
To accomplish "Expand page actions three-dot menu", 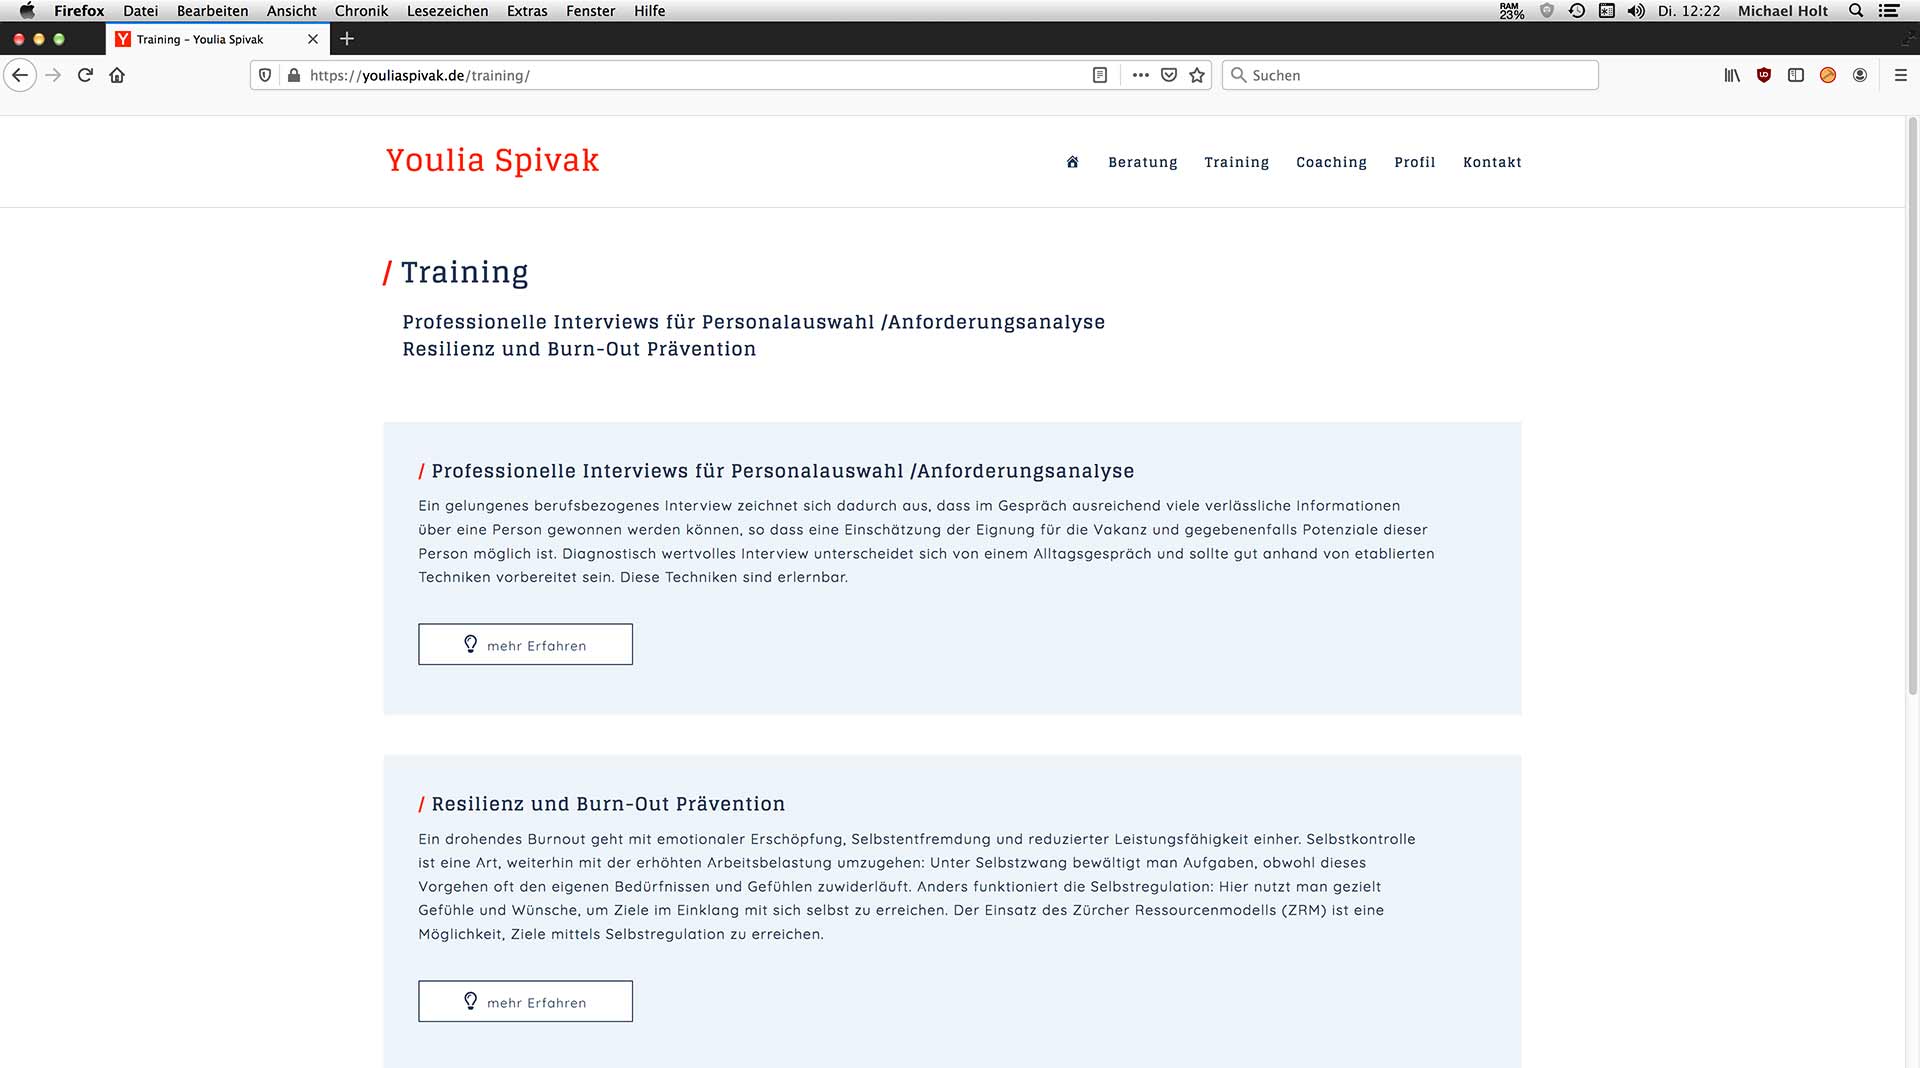I will pyautogui.click(x=1140, y=75).
